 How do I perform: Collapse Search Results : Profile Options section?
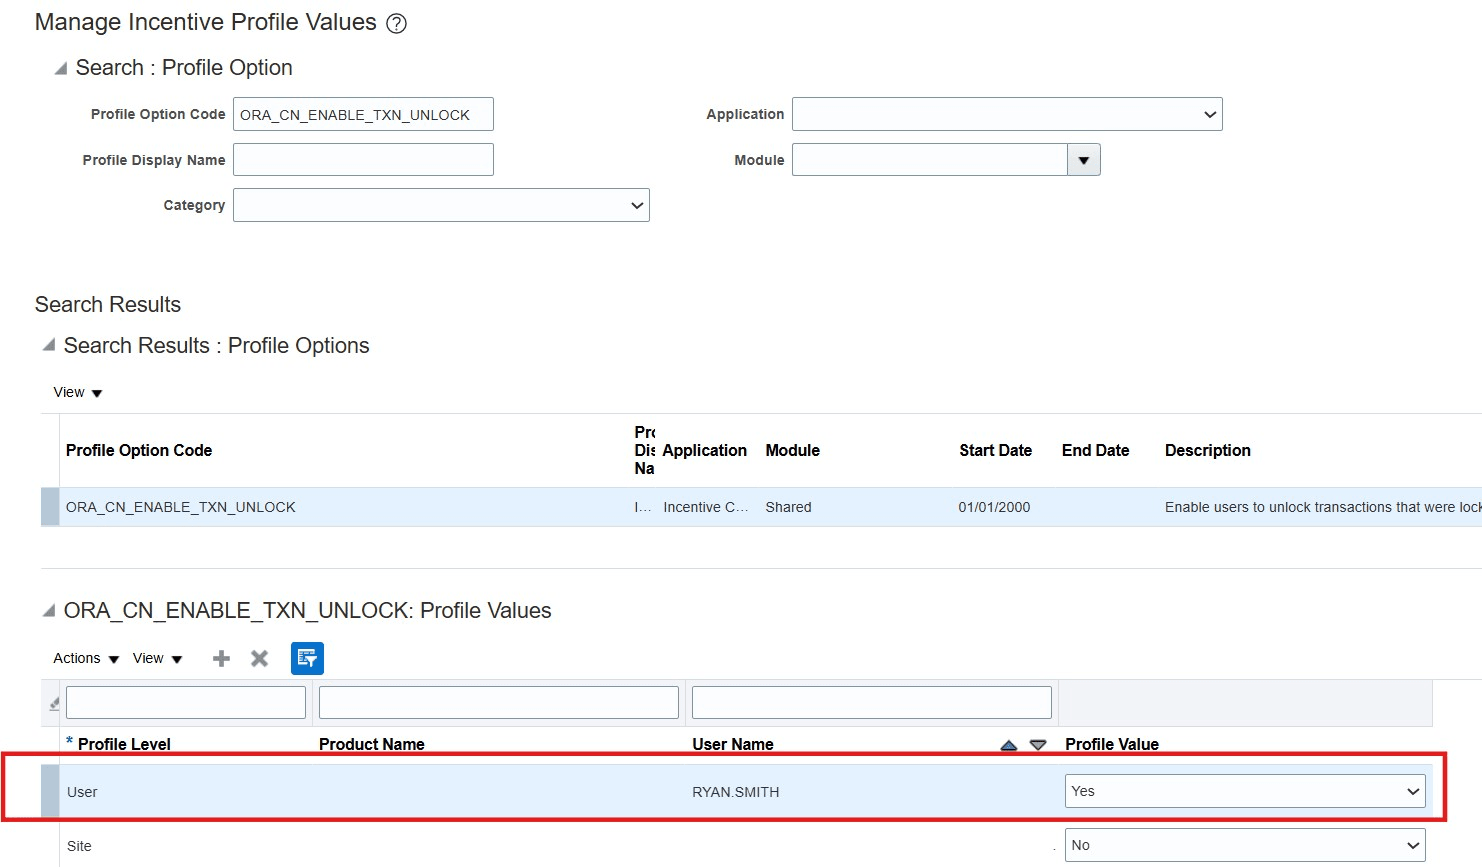(48, 345)
